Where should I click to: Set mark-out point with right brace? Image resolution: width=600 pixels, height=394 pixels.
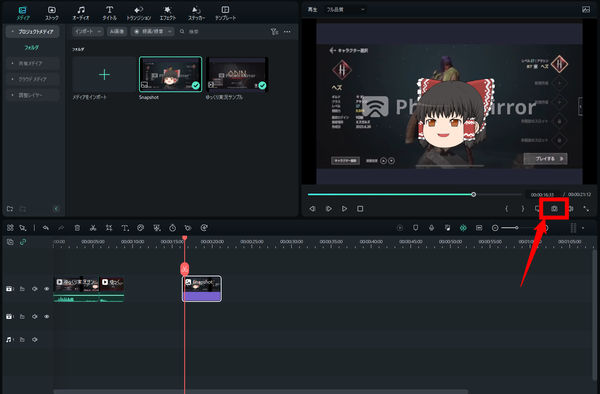pos(523,208)
